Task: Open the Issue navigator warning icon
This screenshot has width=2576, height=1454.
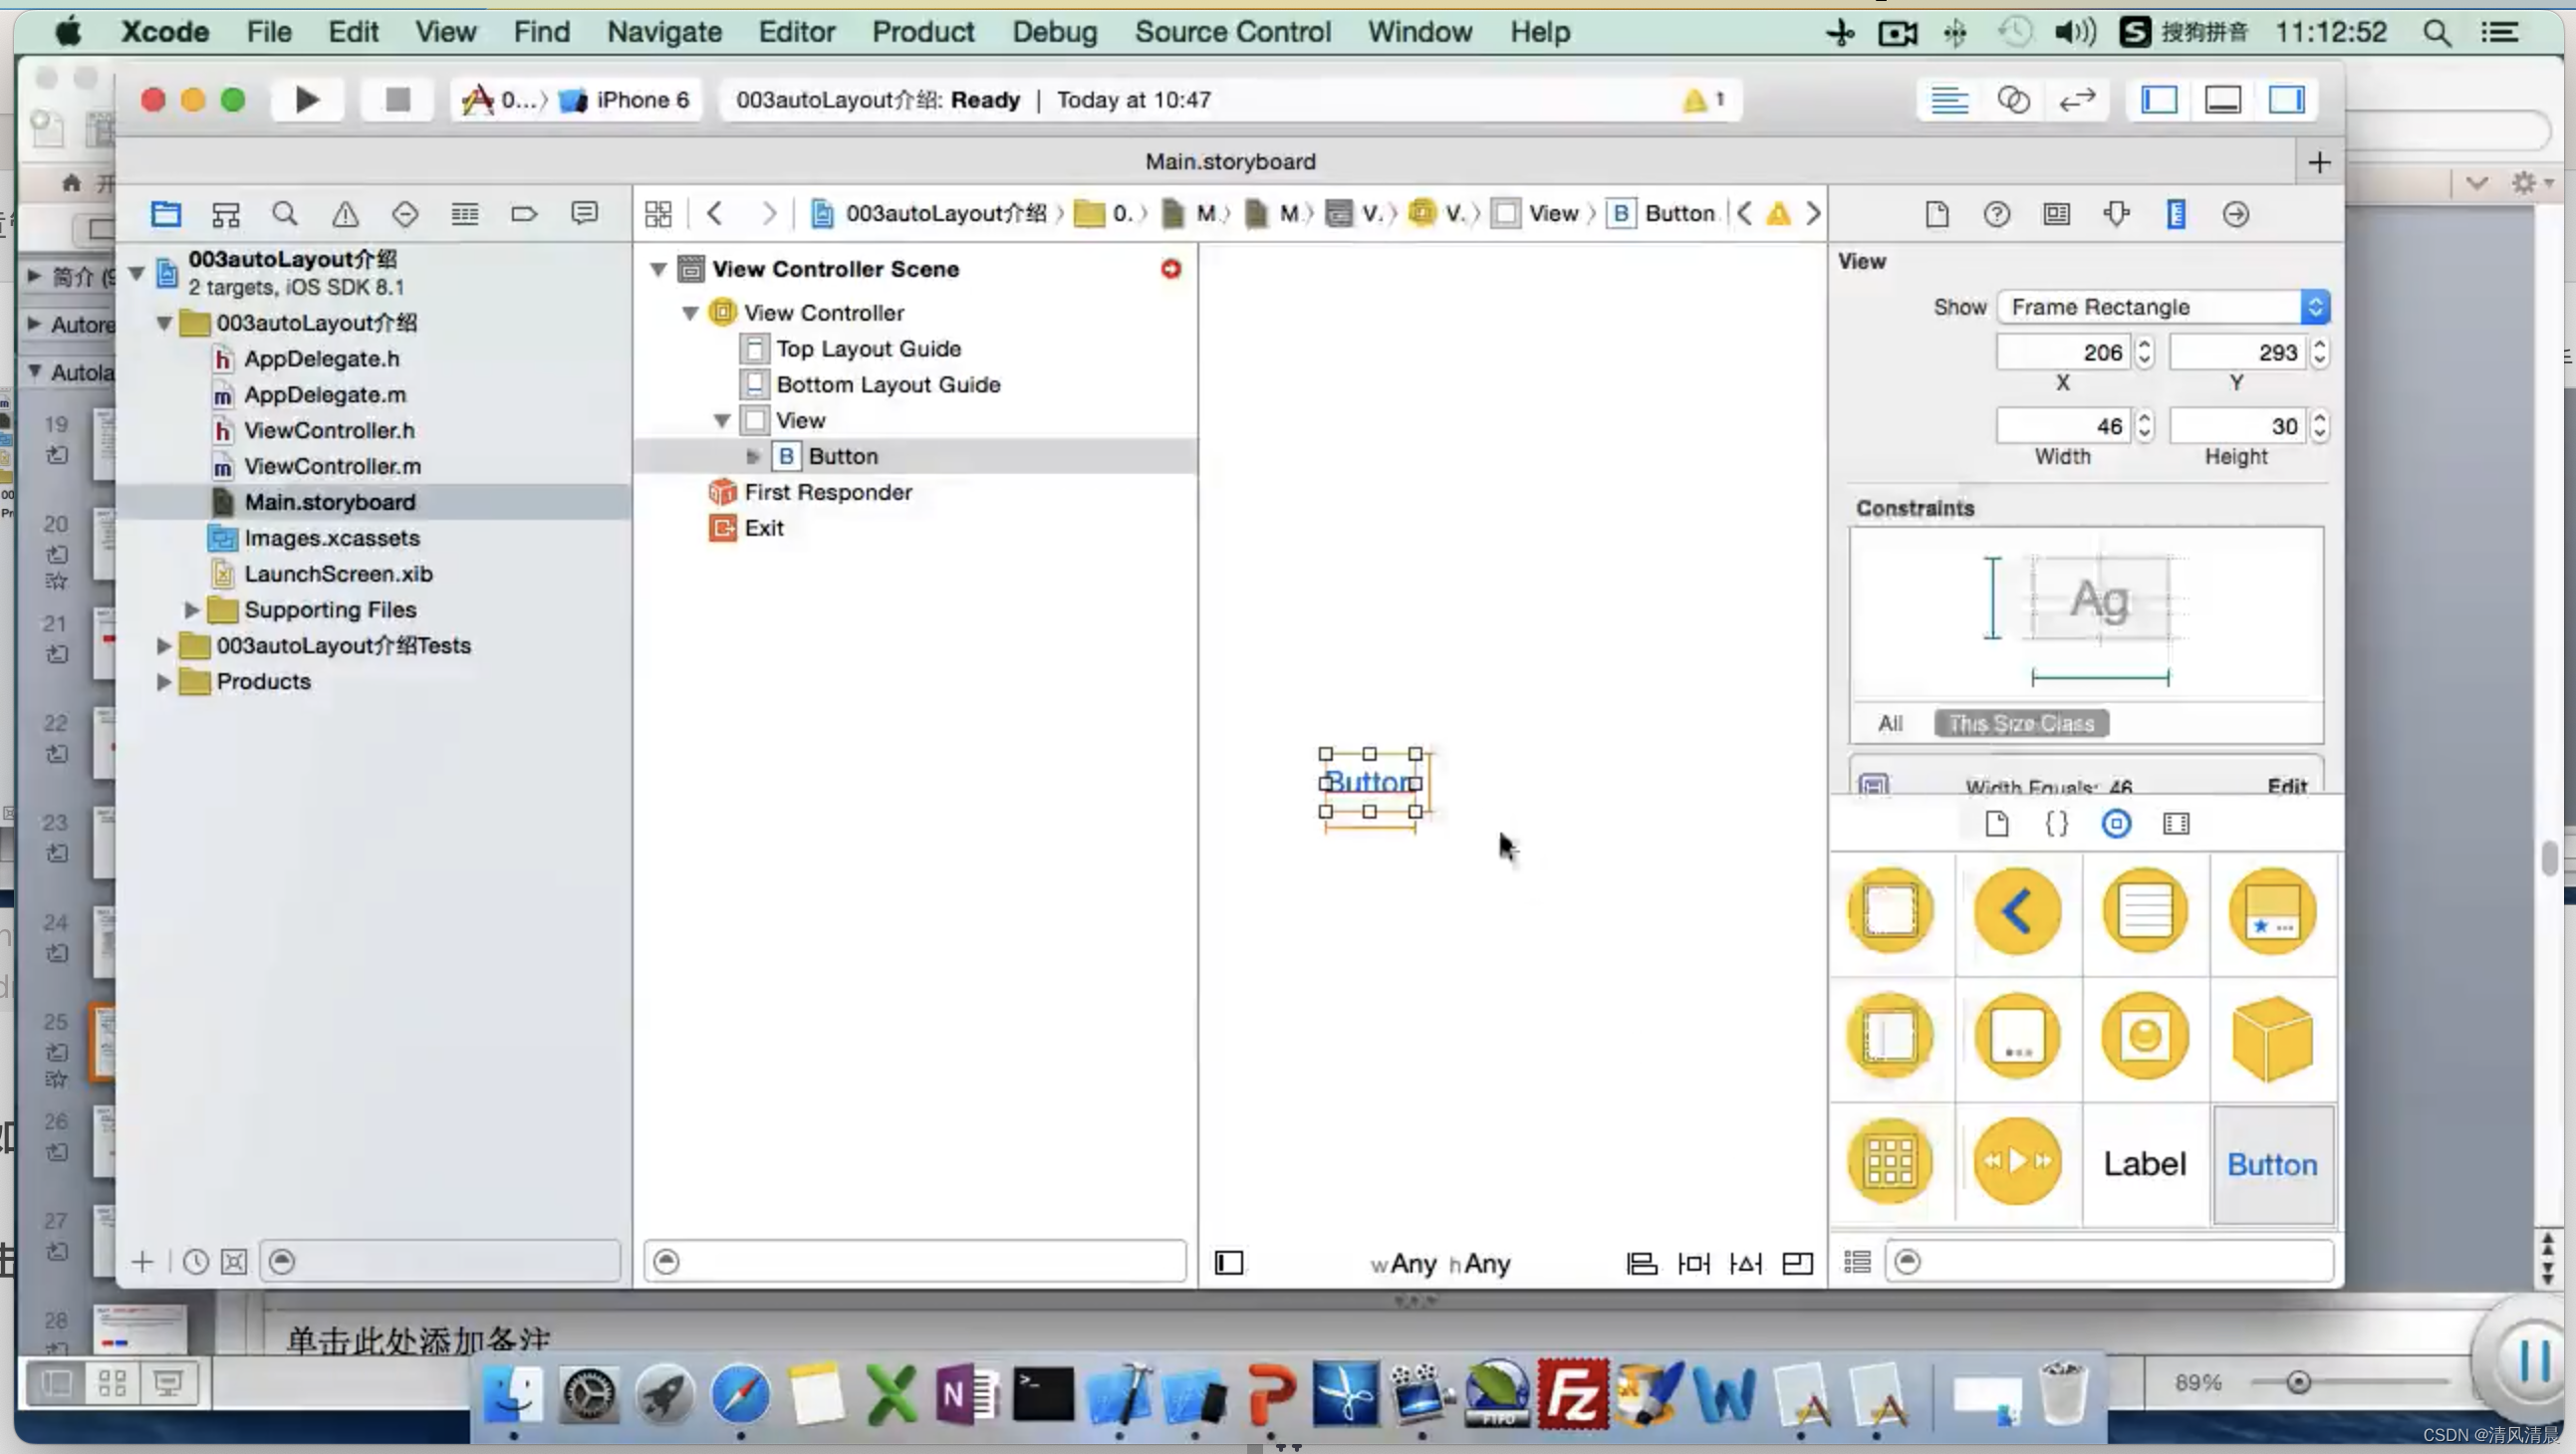Action: 345,214
